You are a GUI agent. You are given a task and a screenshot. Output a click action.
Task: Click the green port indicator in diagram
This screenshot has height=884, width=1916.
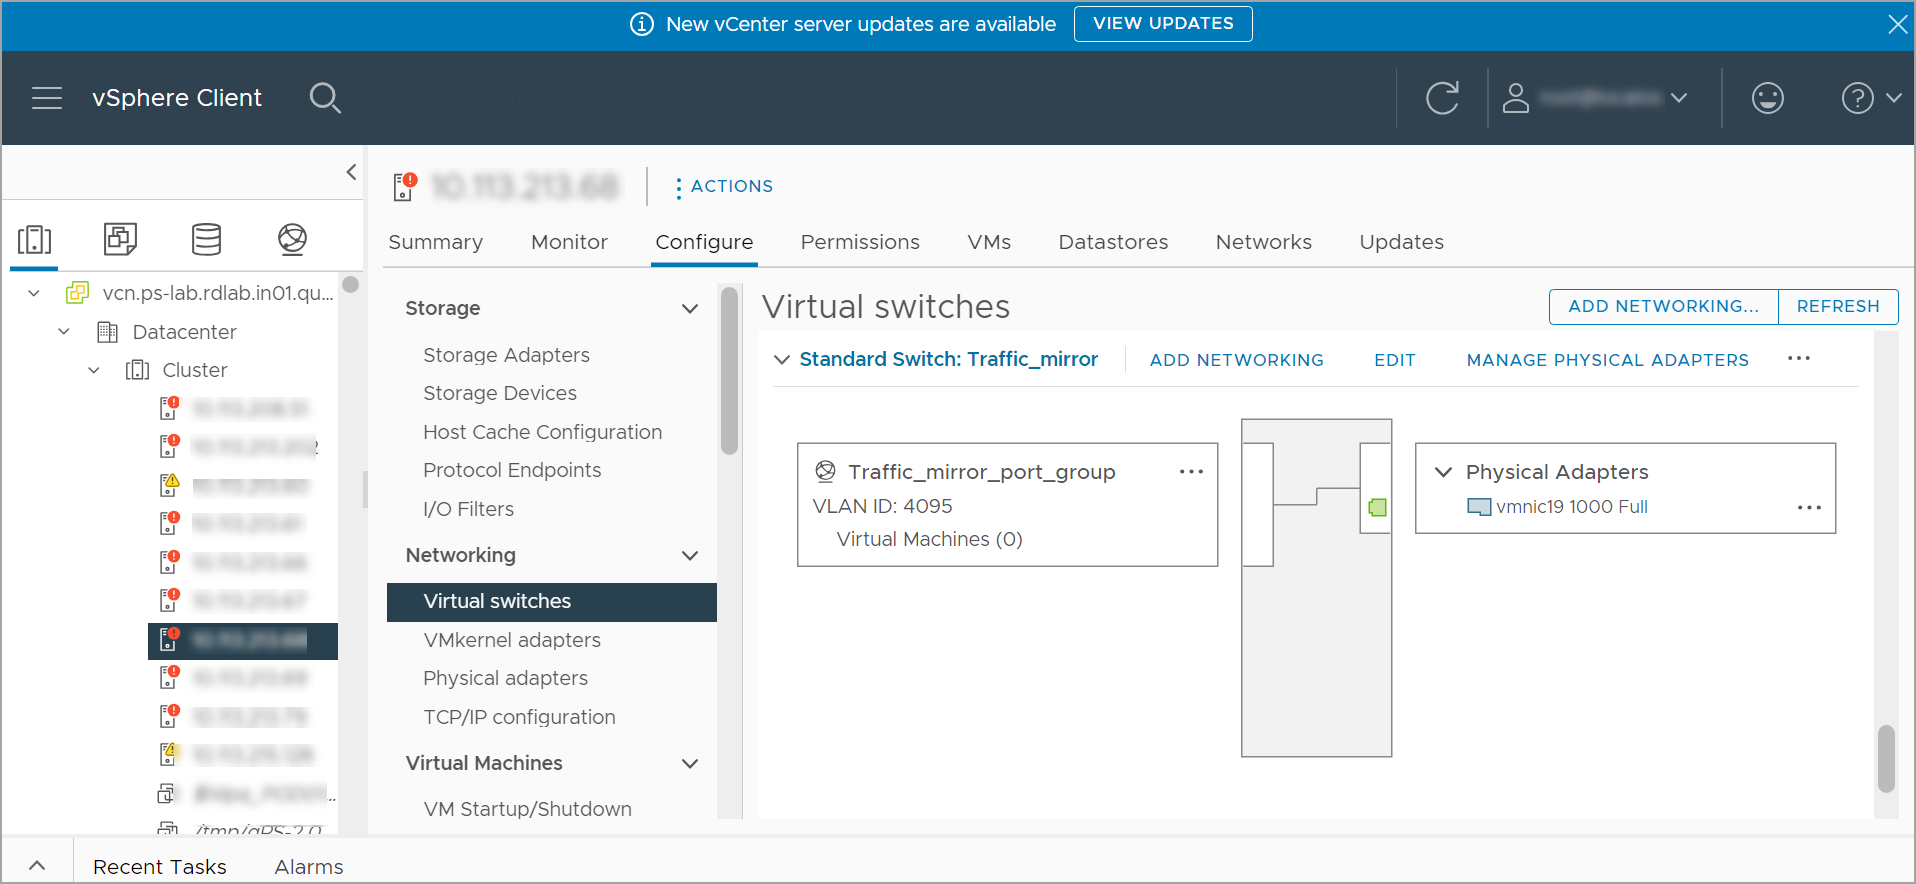click(1378, 507)
